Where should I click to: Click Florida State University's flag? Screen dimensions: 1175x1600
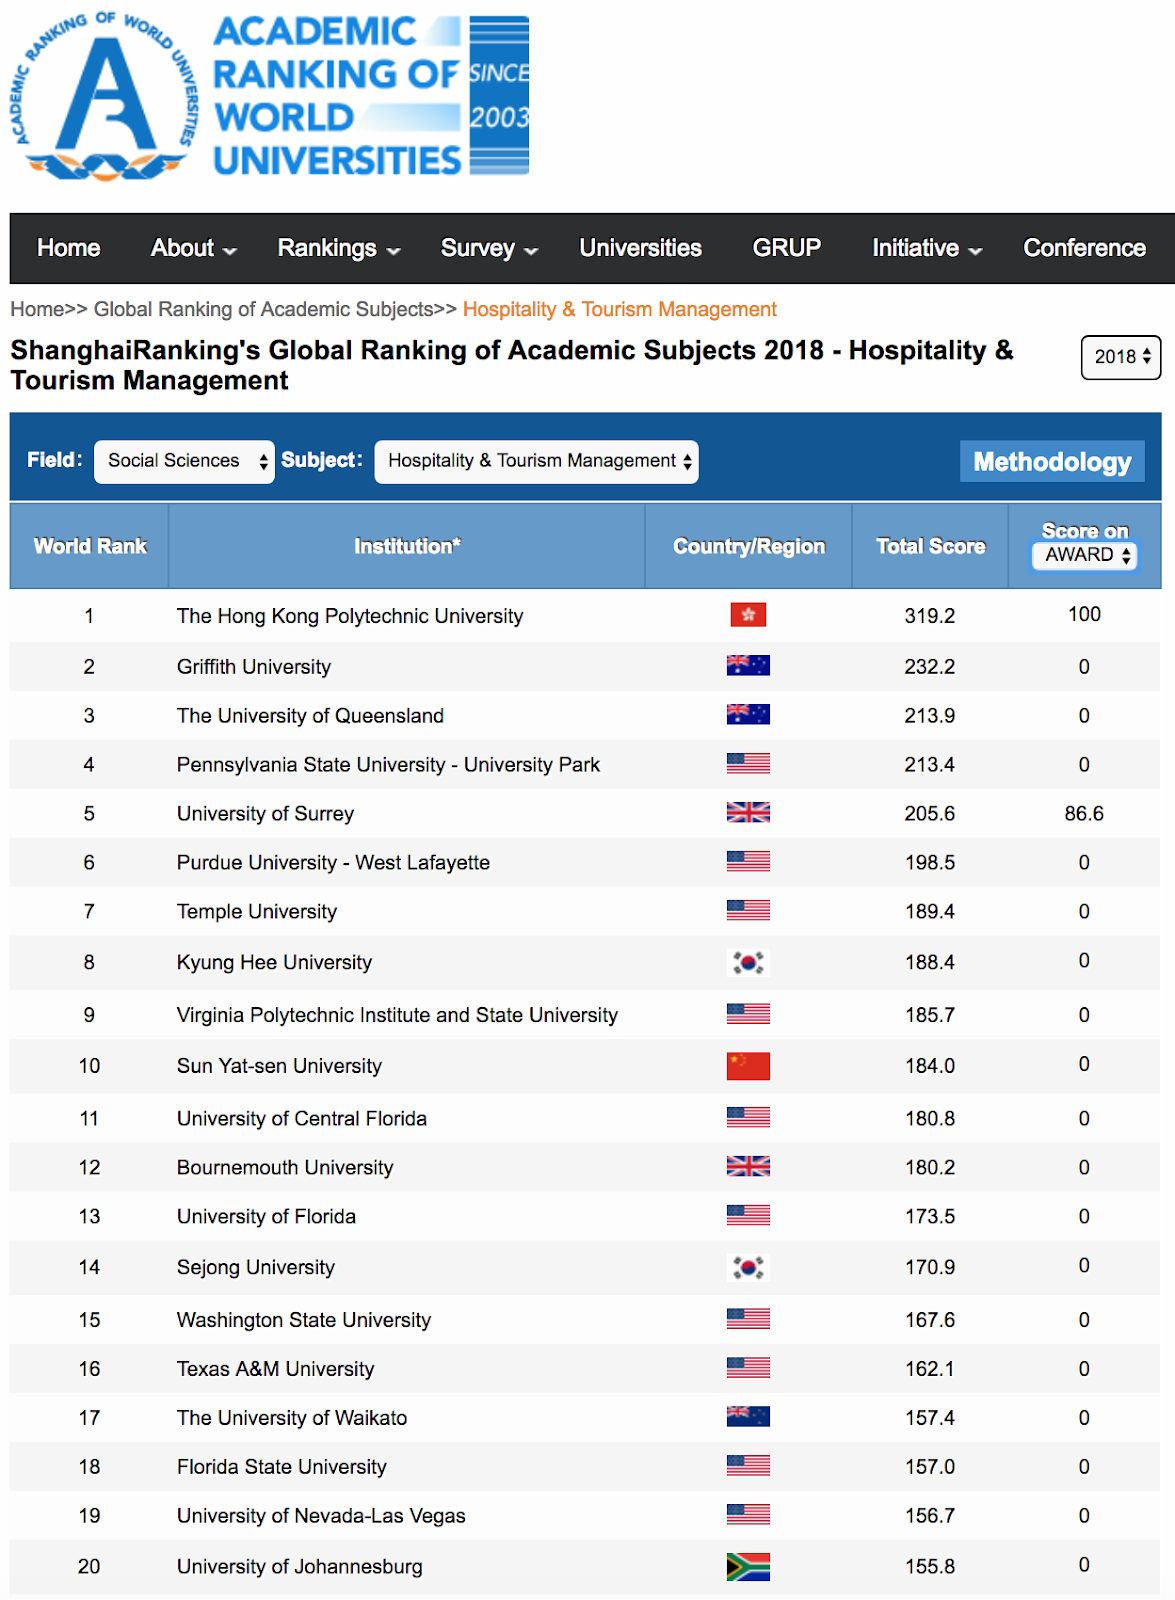coord(748,1466)
